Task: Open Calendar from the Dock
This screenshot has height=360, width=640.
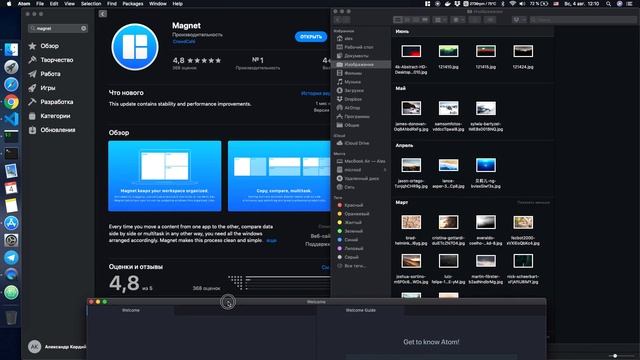Action: (x=11, y=188)
